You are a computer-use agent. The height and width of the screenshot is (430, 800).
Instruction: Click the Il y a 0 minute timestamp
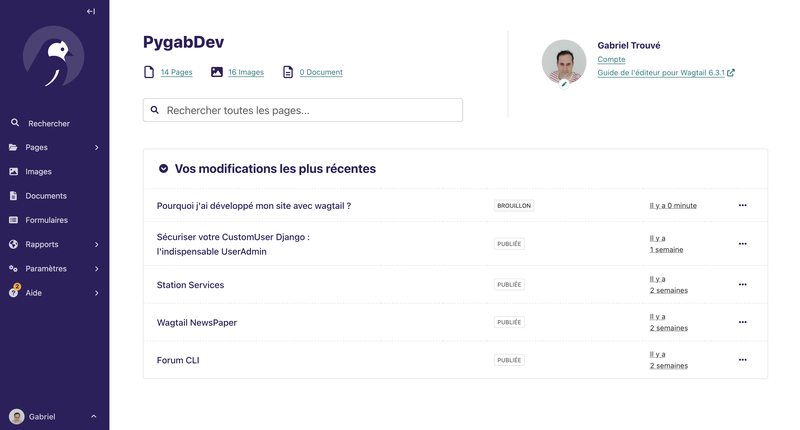[673, 206]
